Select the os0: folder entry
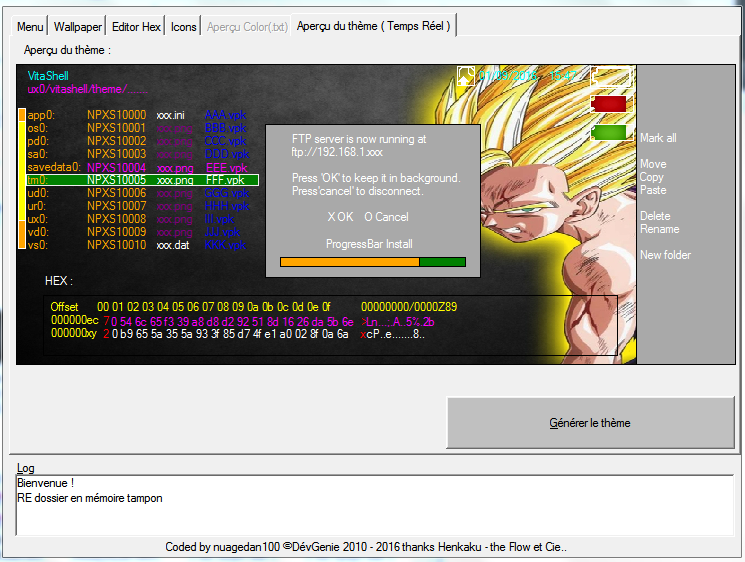Image resolution: width=745 pixels, height=562 pixels. click(x=38, y=128)
